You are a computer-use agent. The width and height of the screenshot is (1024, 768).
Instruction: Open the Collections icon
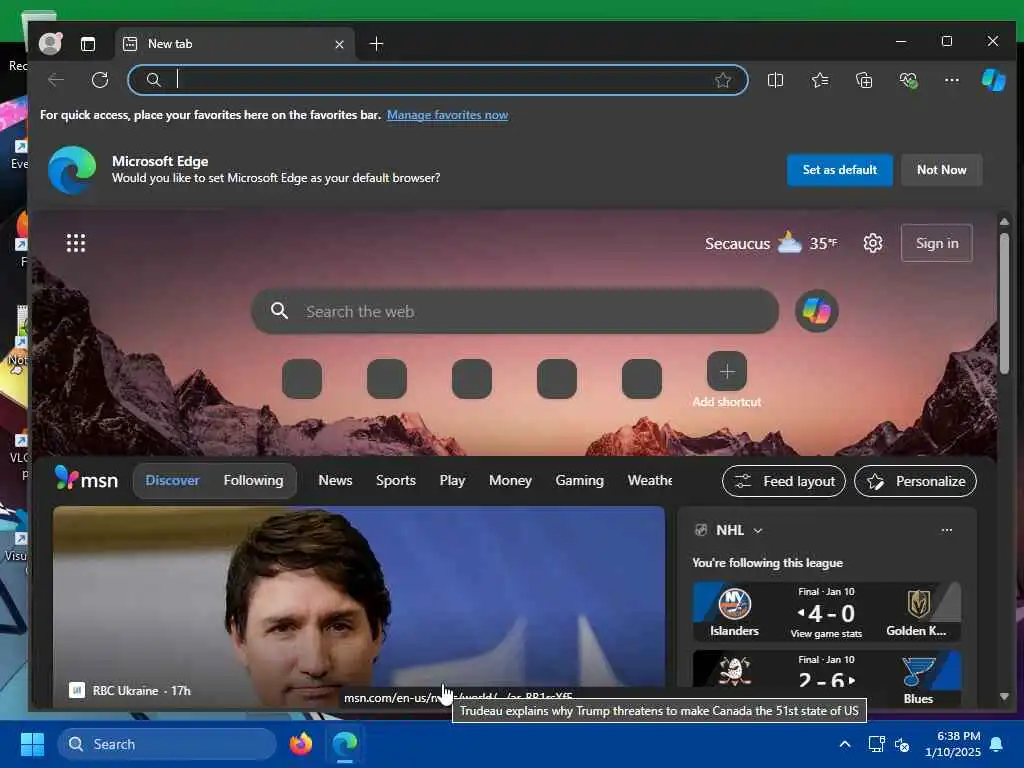tap(863, 80)
